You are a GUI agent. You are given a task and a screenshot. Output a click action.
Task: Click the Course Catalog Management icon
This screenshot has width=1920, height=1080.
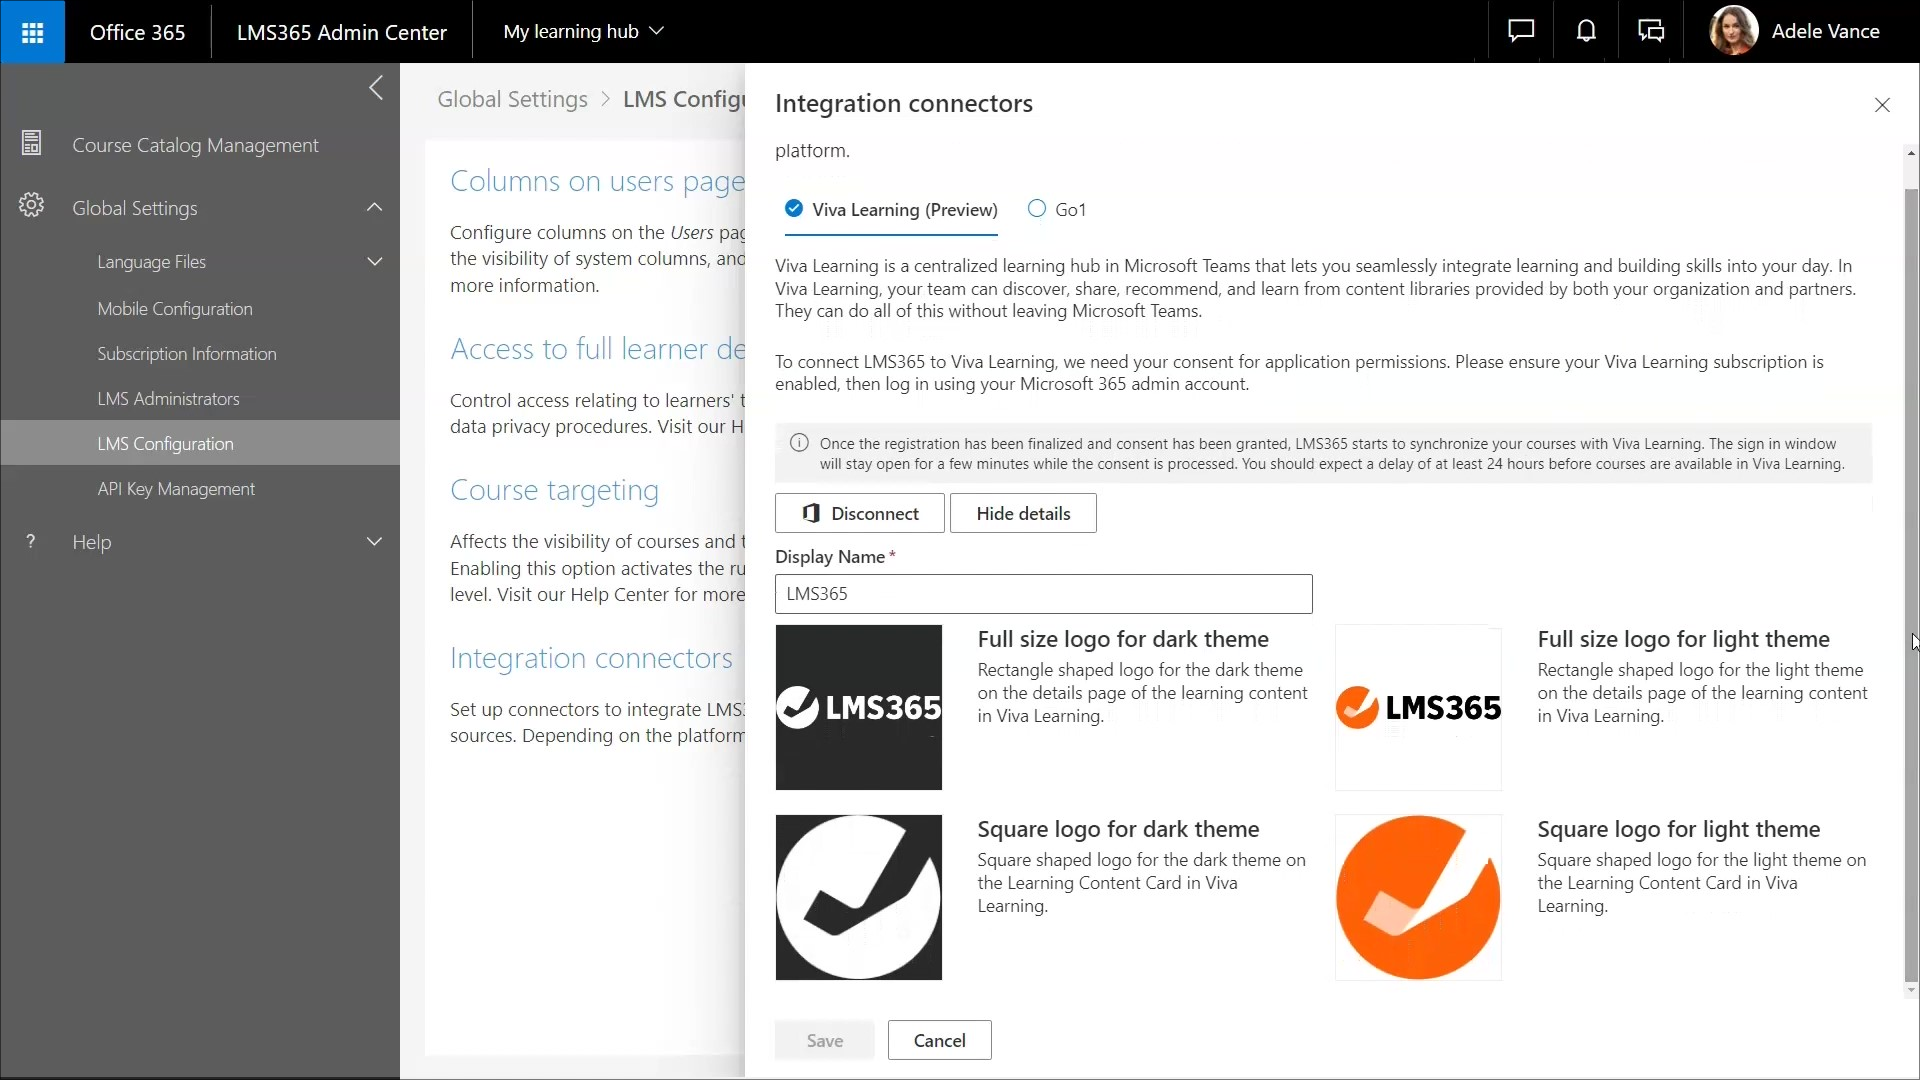31,144
